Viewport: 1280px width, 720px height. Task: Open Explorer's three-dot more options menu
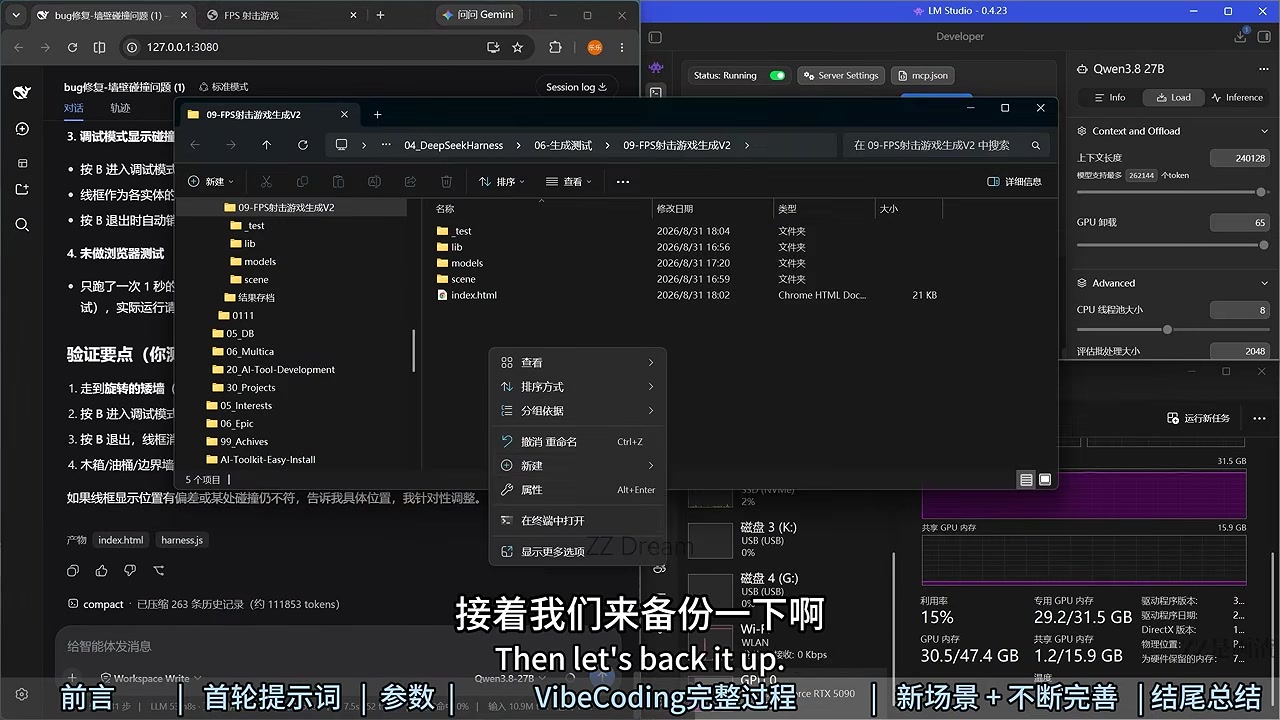[x=623, y=182]
